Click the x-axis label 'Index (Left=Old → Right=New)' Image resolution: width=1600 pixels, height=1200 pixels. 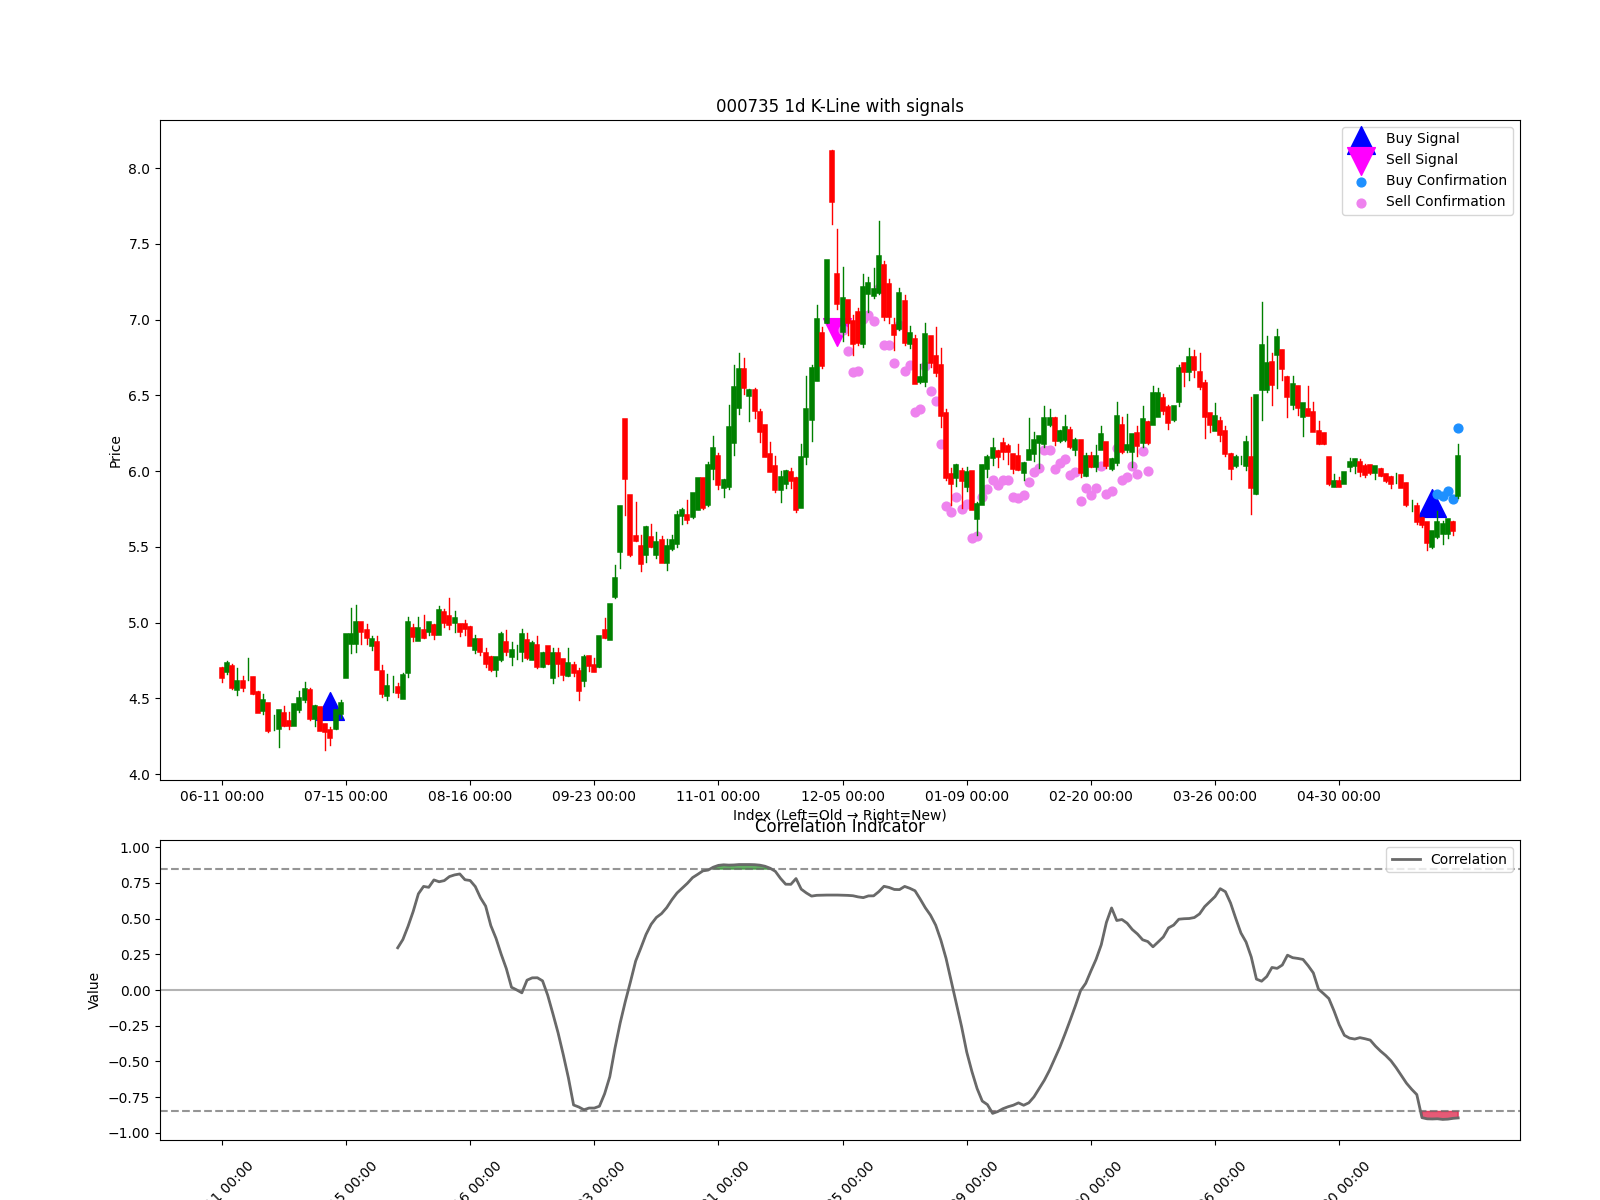point(839,815)
